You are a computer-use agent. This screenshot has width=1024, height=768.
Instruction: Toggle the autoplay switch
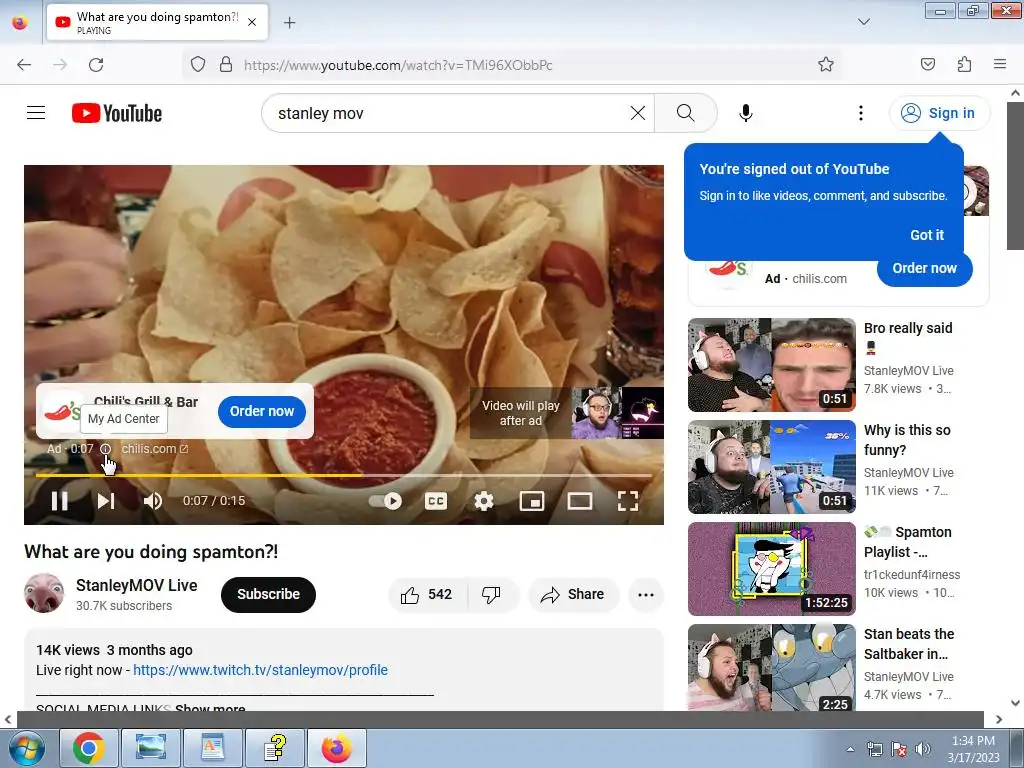pyautogui.click(x=385, y=501)
